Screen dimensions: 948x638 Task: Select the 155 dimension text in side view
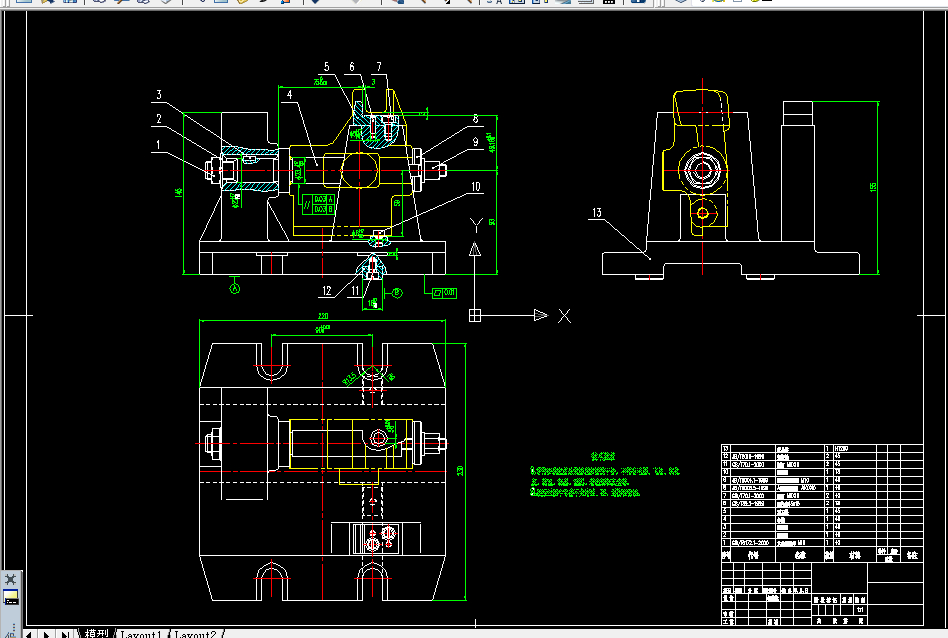click(873, 187)
